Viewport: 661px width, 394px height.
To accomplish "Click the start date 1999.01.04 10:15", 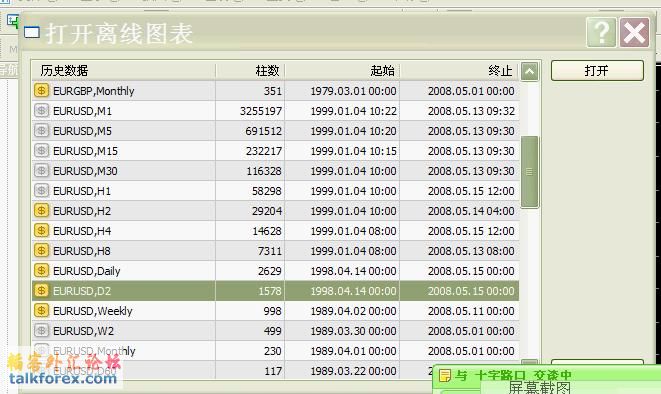I will [353, 151].
